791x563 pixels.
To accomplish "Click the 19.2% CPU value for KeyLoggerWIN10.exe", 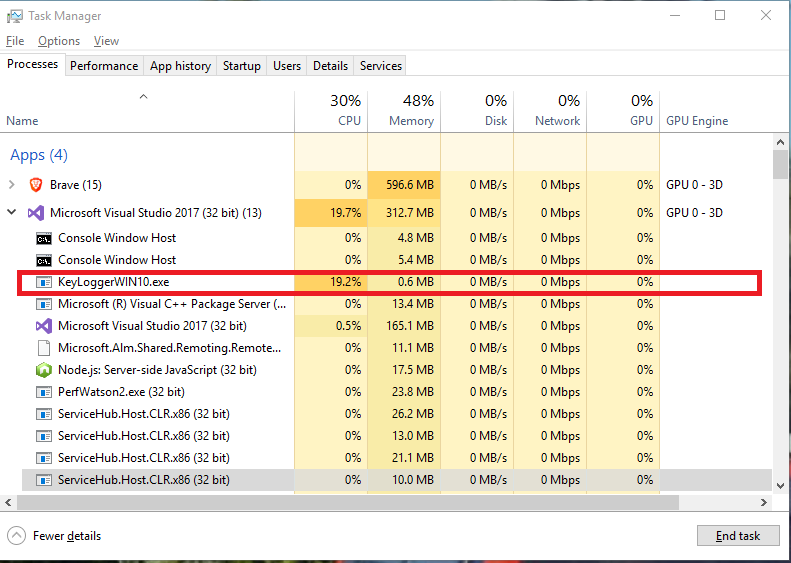I will pyautogui.click(x=346, y=282).
